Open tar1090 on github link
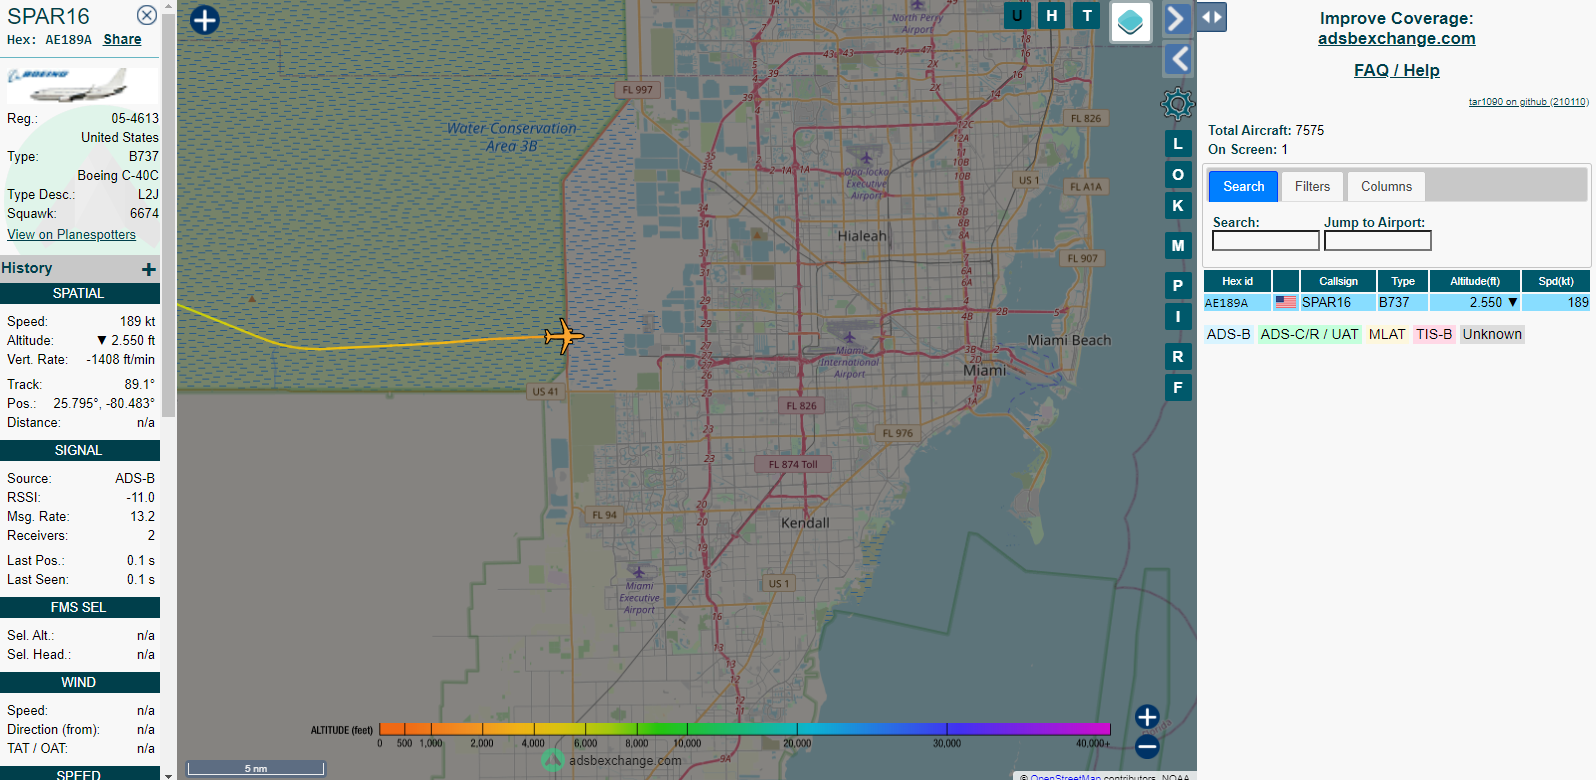The image size is (1596, 780). pyautogui.click(x=1528, y=102)
